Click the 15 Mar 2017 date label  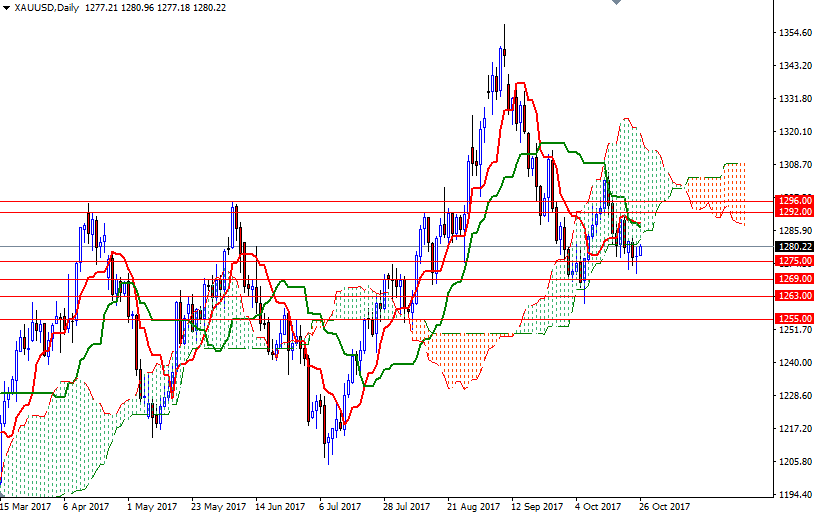pos(26,507)
